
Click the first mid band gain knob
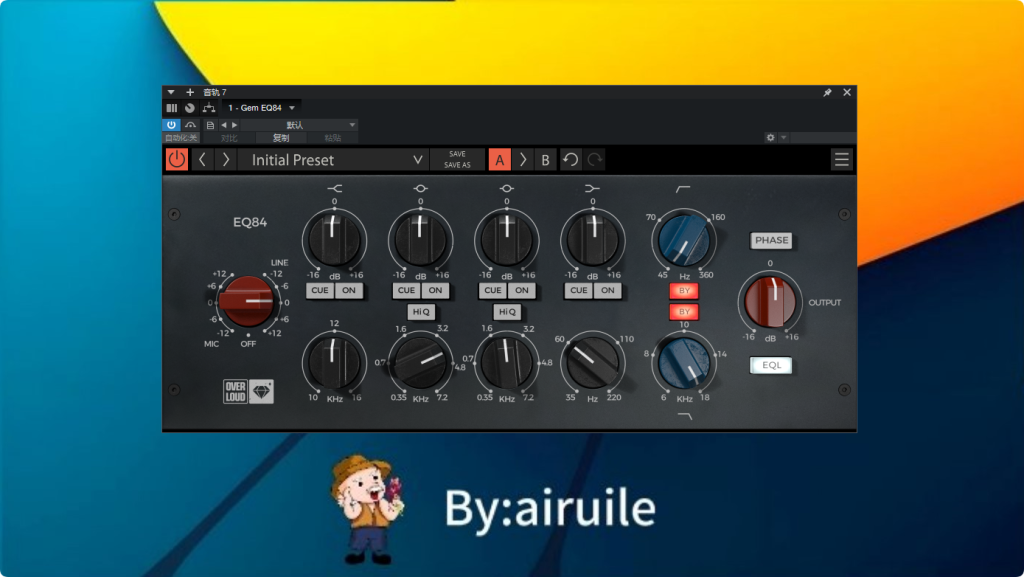(x=420, y=240)
